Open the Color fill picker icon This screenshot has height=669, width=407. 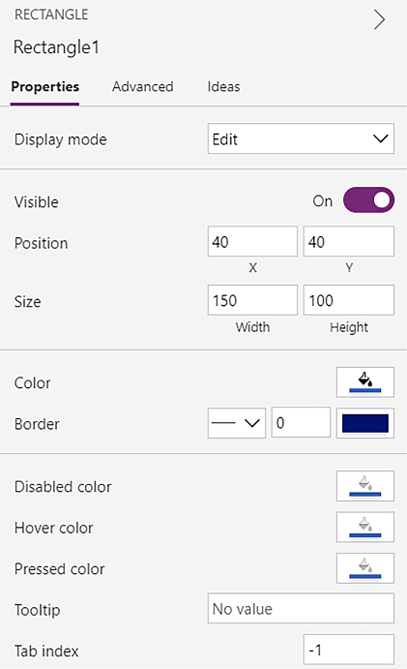pyautogui.click(x=365, y=382)
